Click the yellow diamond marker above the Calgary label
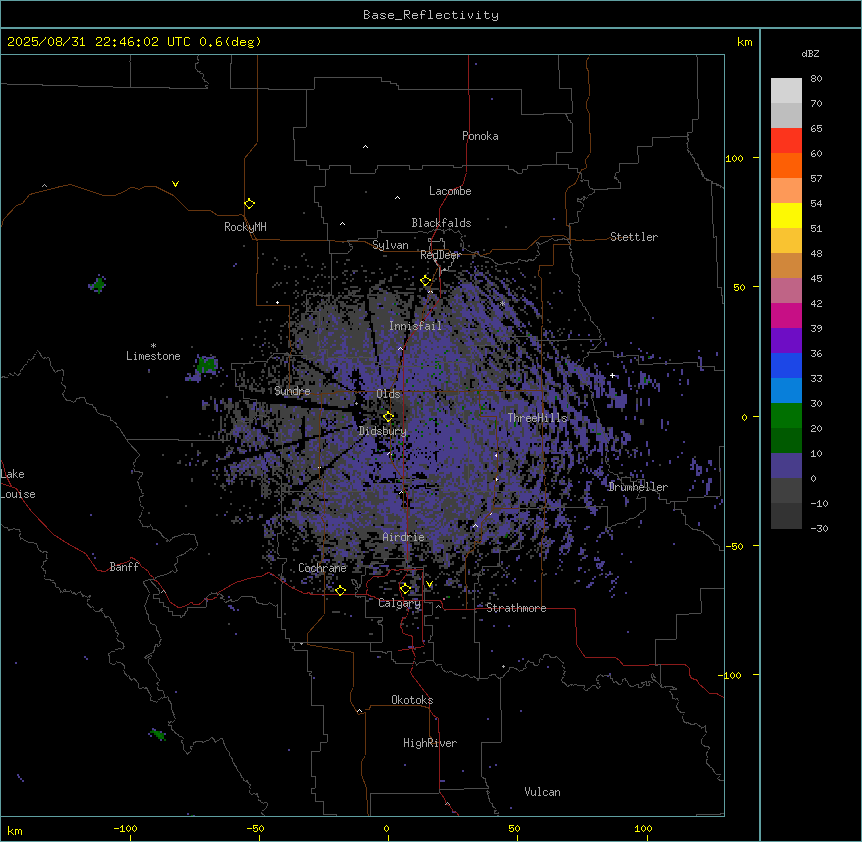Viewport: 862px width, 842px height. [x=405, y=589]
